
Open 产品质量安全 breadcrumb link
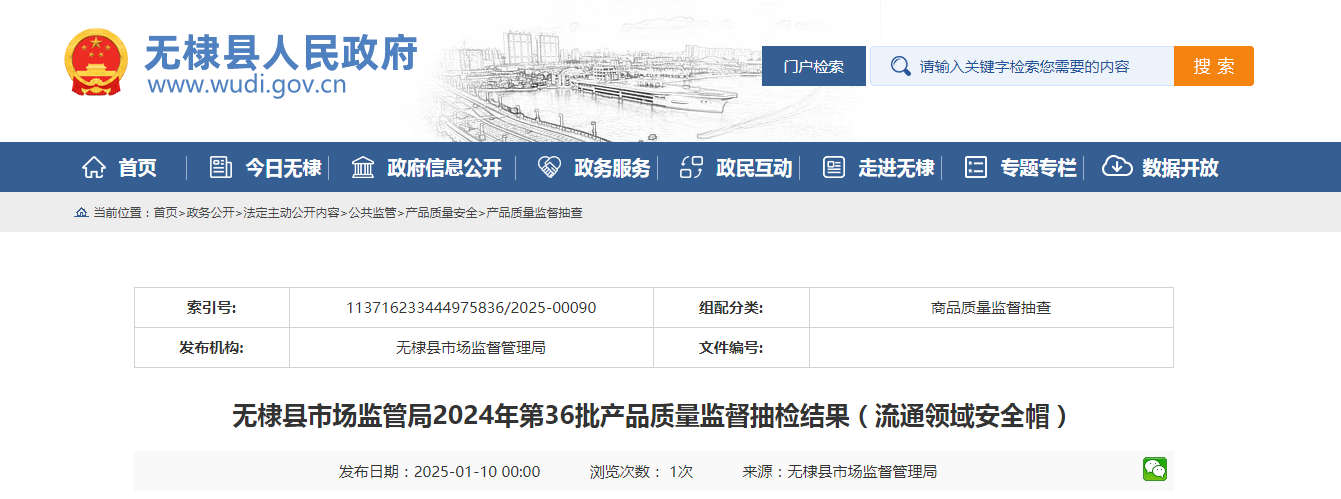[441, 213]
